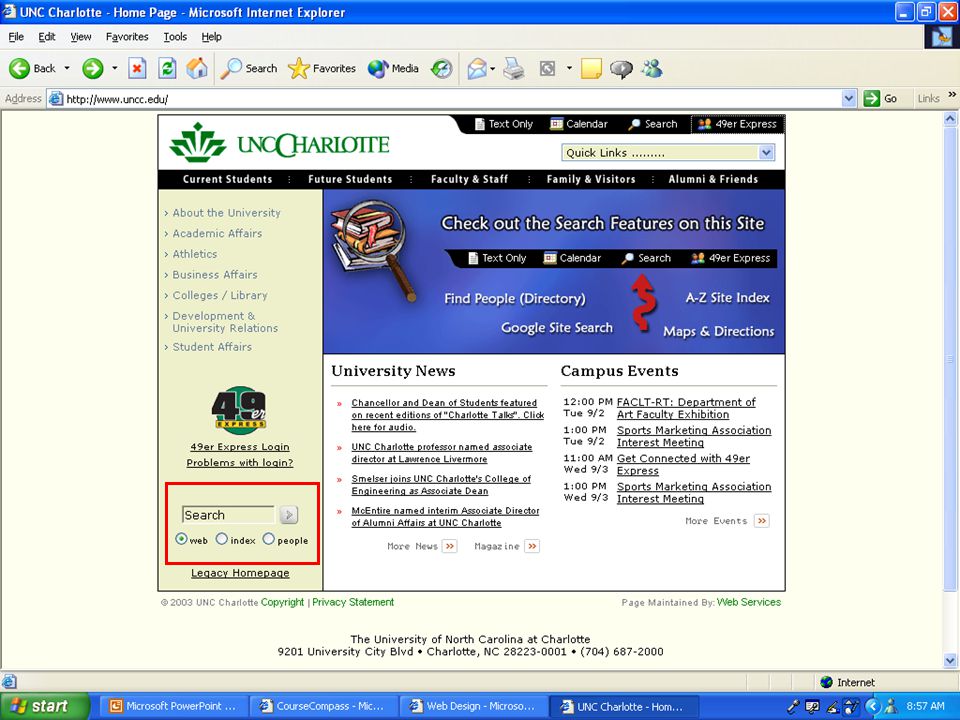The image size is (960, 720).
Task: Open the Favorites star button
Action: point(322,68)
